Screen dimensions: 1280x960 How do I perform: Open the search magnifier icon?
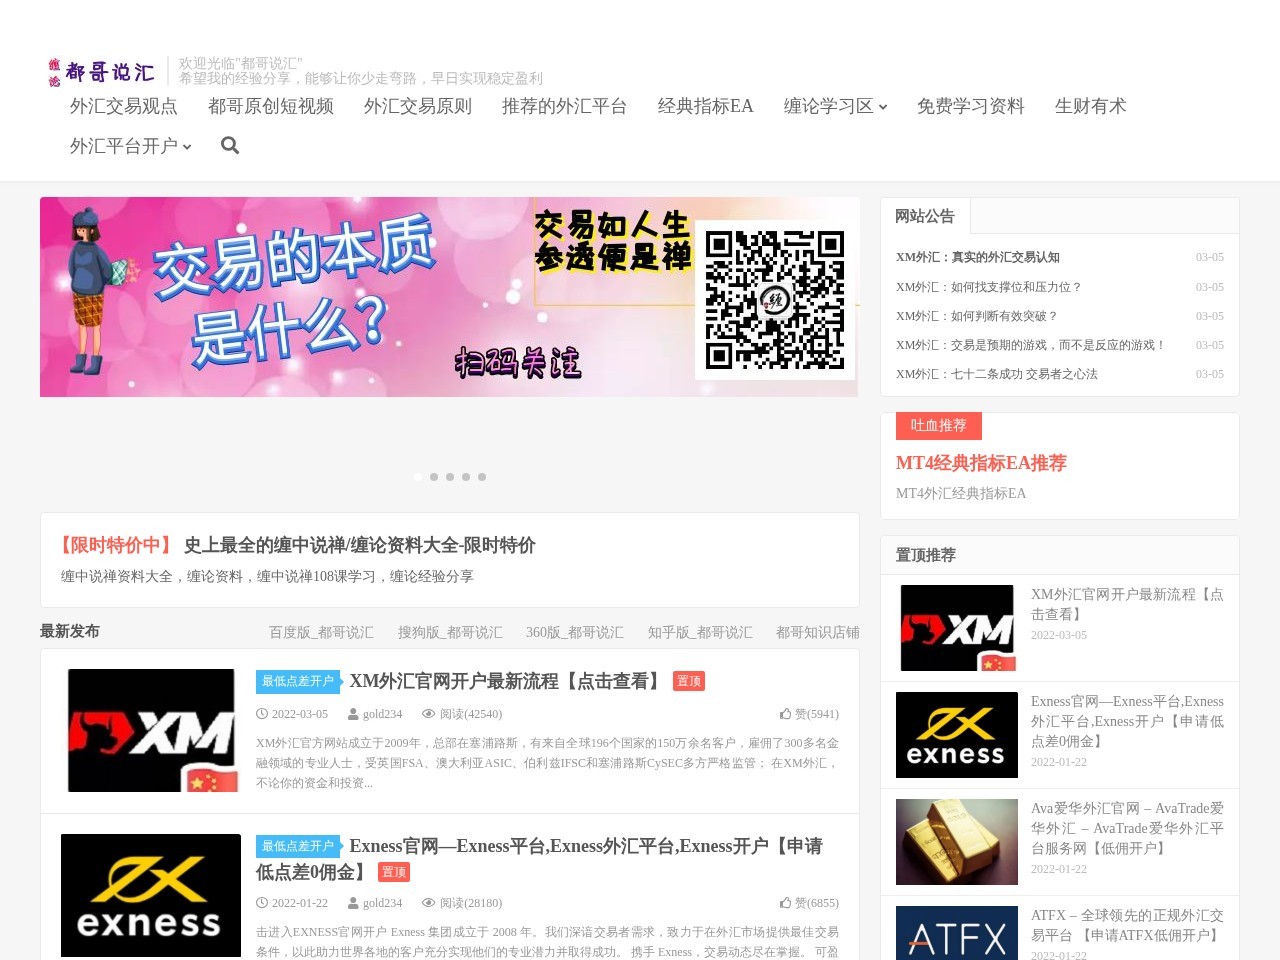[x=230, y=146]
